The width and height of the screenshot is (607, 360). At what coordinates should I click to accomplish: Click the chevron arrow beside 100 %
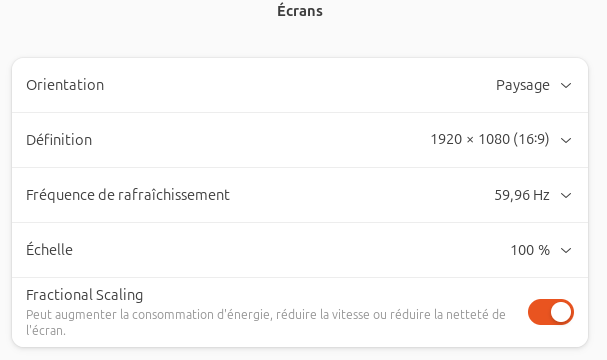click(566, 250)
